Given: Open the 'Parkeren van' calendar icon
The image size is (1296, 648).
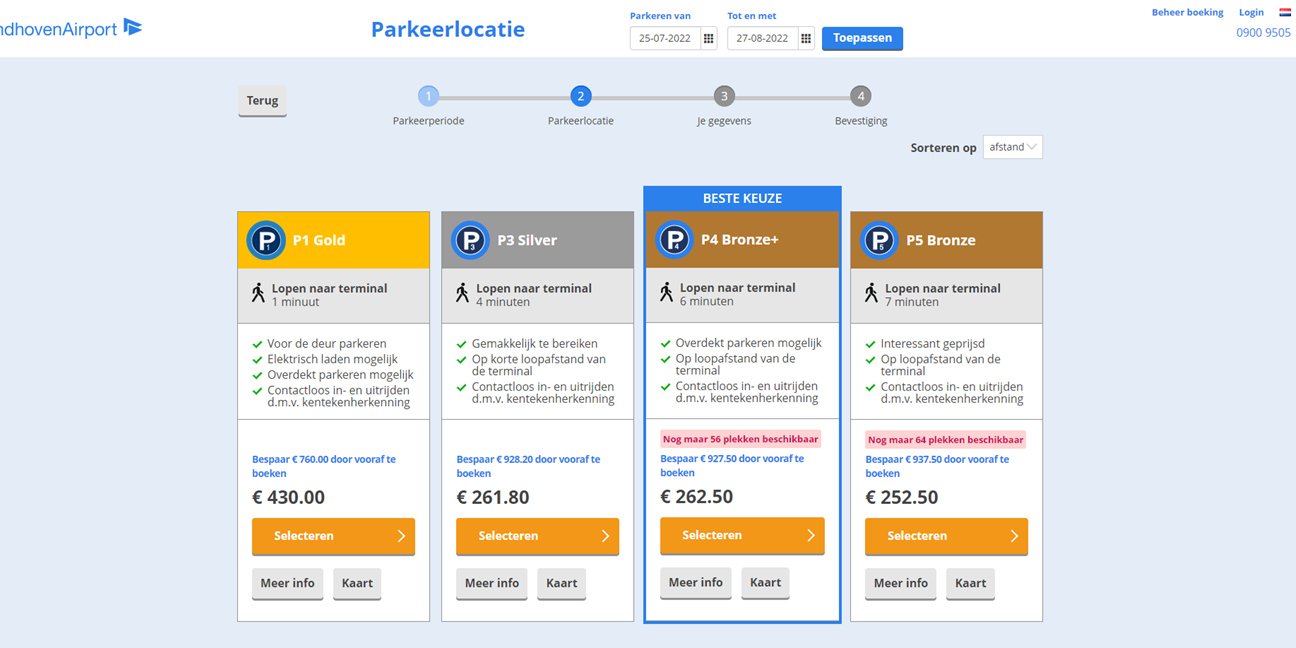Looking at the screenshot, I should click(708, 39).
